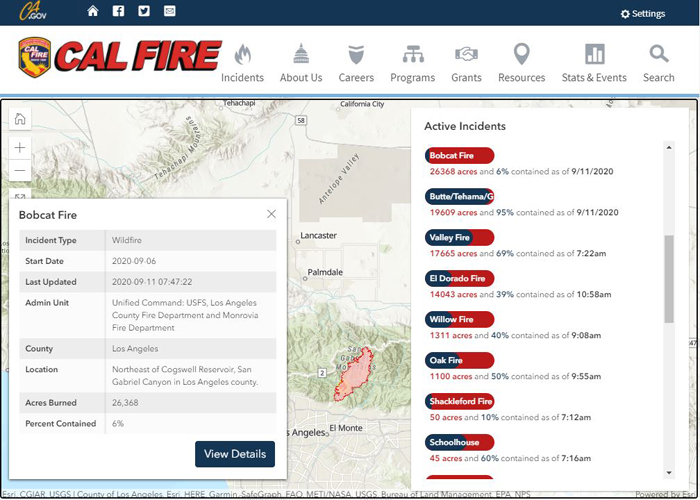Select the Oak Fire incident badge
The image size is (700, 500).
click(x=460, y=360)
